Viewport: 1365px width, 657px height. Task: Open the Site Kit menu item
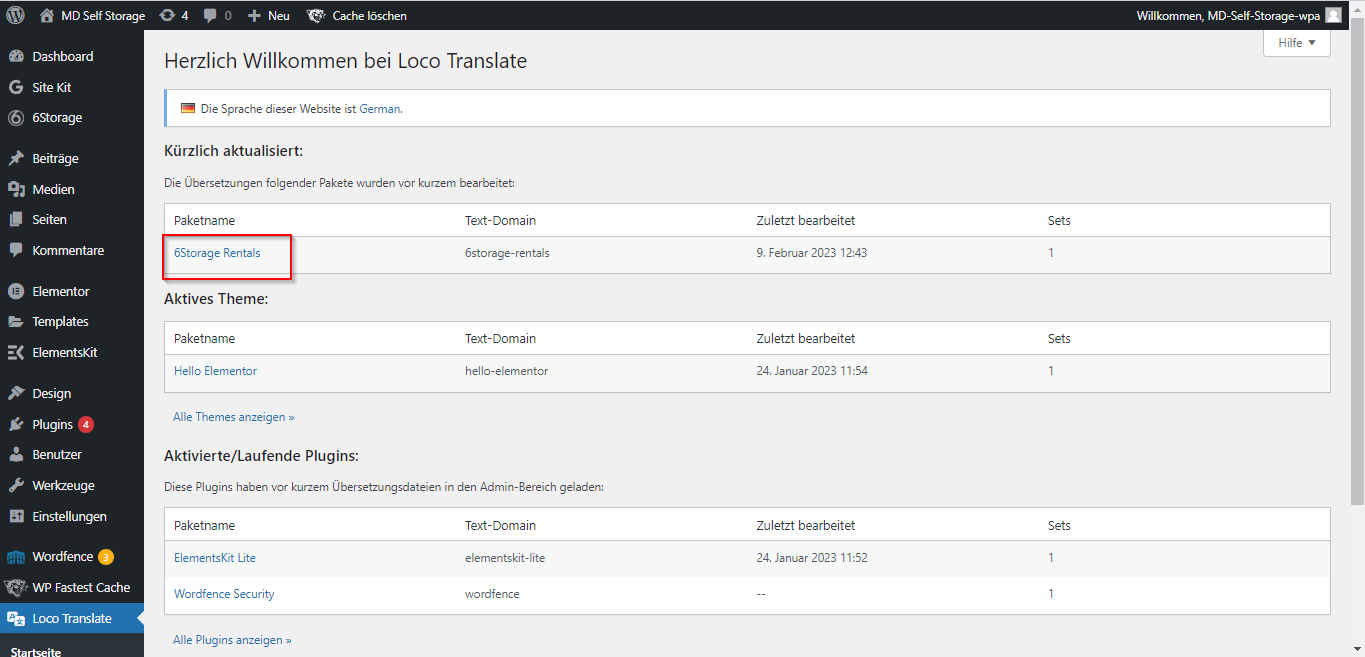pos(72,87)
